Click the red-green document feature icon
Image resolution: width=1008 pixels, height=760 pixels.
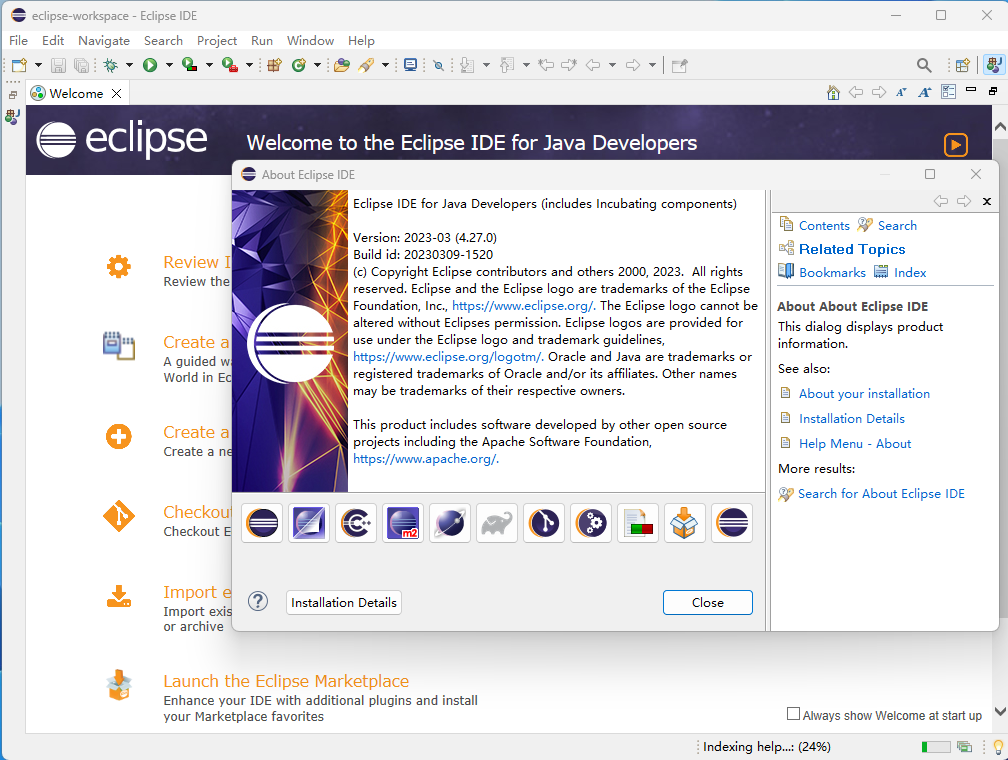tap(637, 523)
